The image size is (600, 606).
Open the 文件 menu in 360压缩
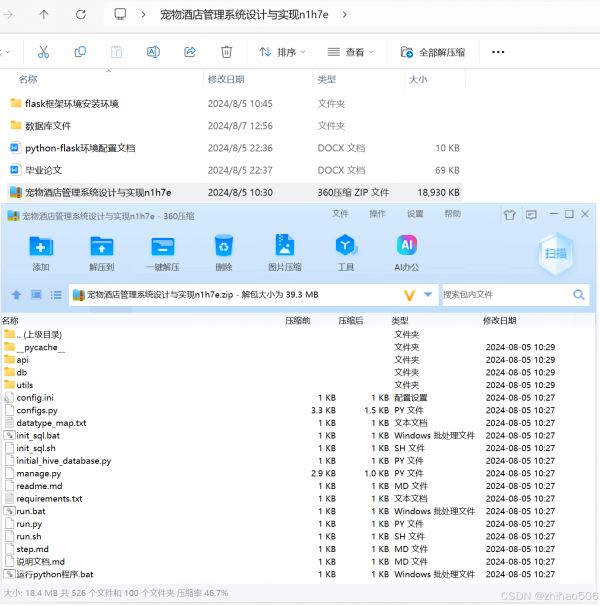click(x=340, y=214)
